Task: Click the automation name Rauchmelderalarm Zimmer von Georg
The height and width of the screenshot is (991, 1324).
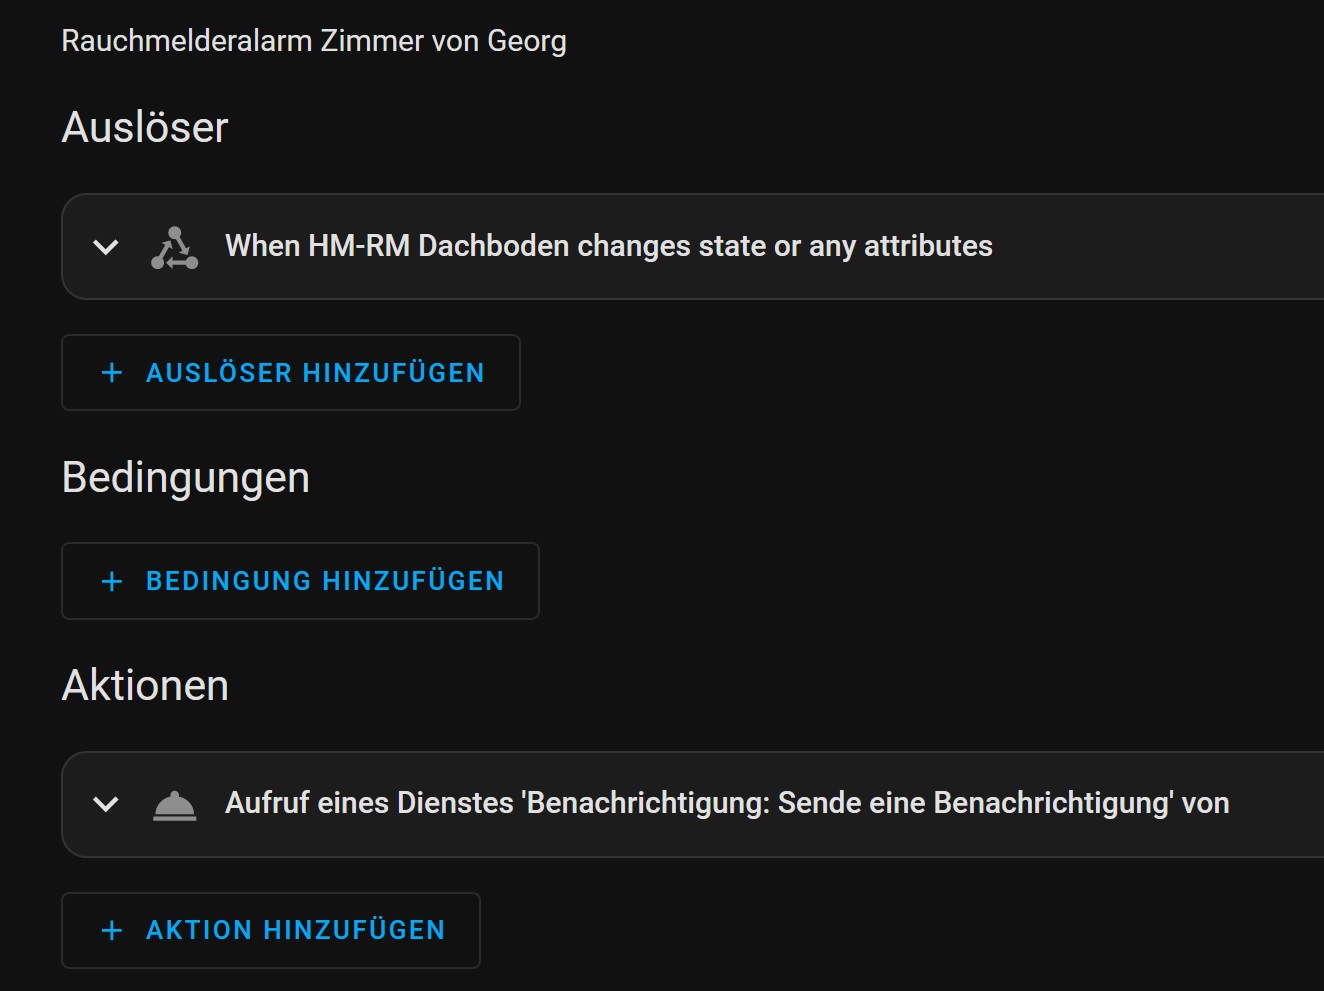Action: [x=314, y=41]
